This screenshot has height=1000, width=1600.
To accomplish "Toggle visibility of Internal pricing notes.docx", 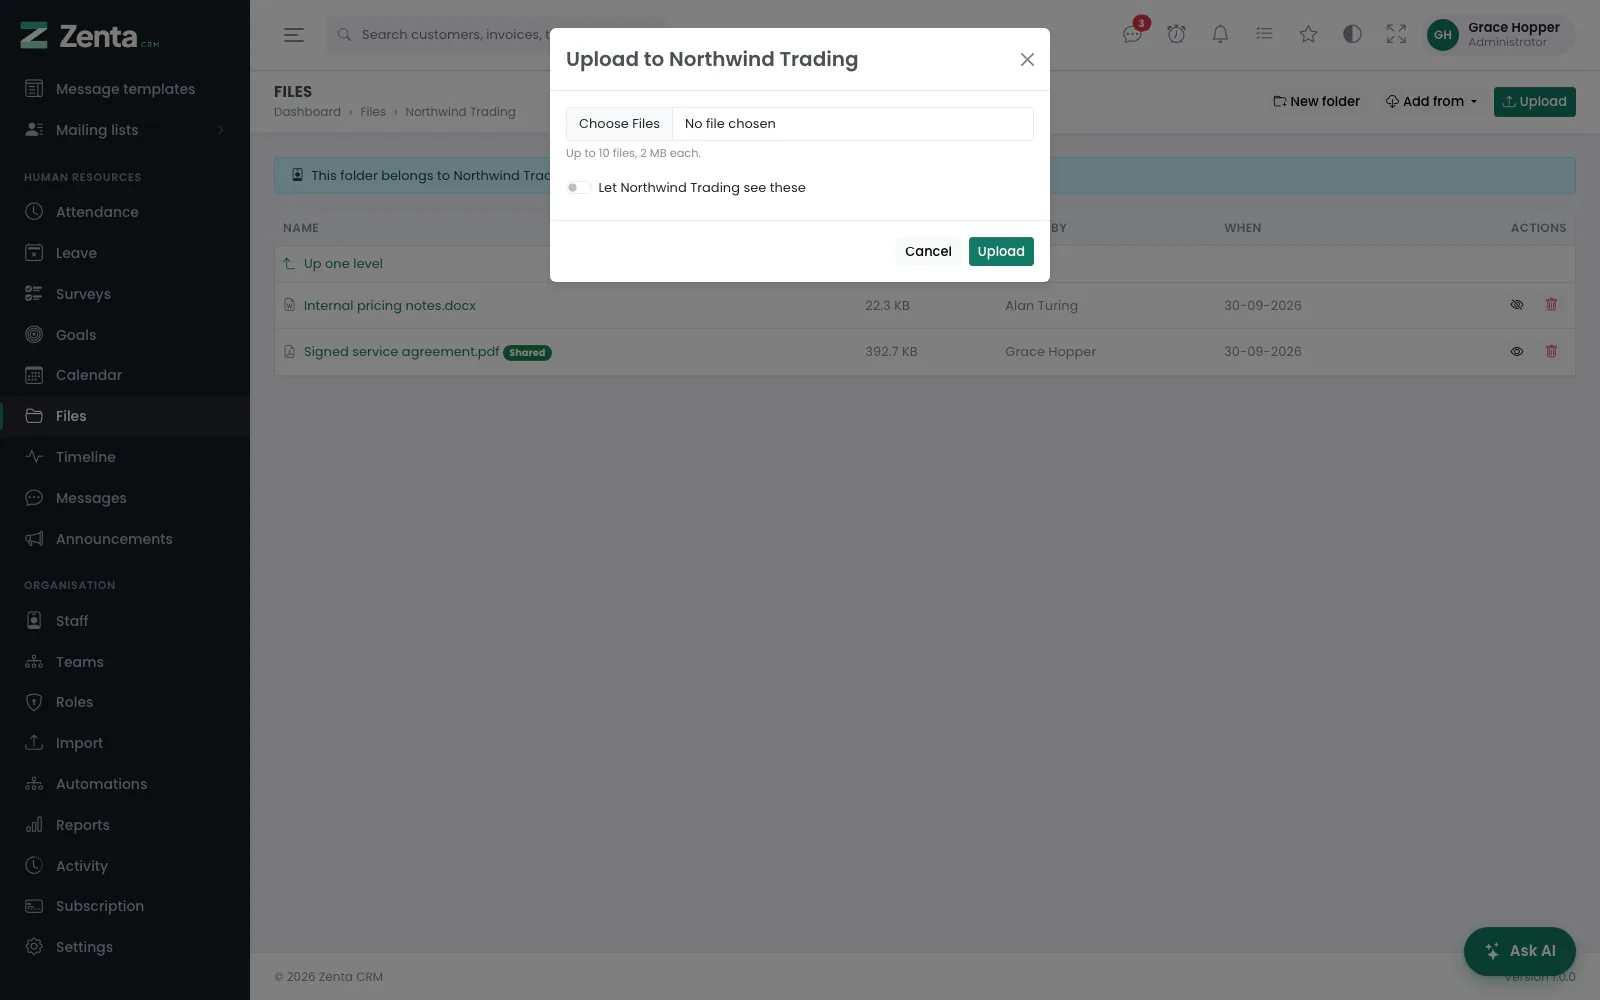I will [x=1517, y=305].
